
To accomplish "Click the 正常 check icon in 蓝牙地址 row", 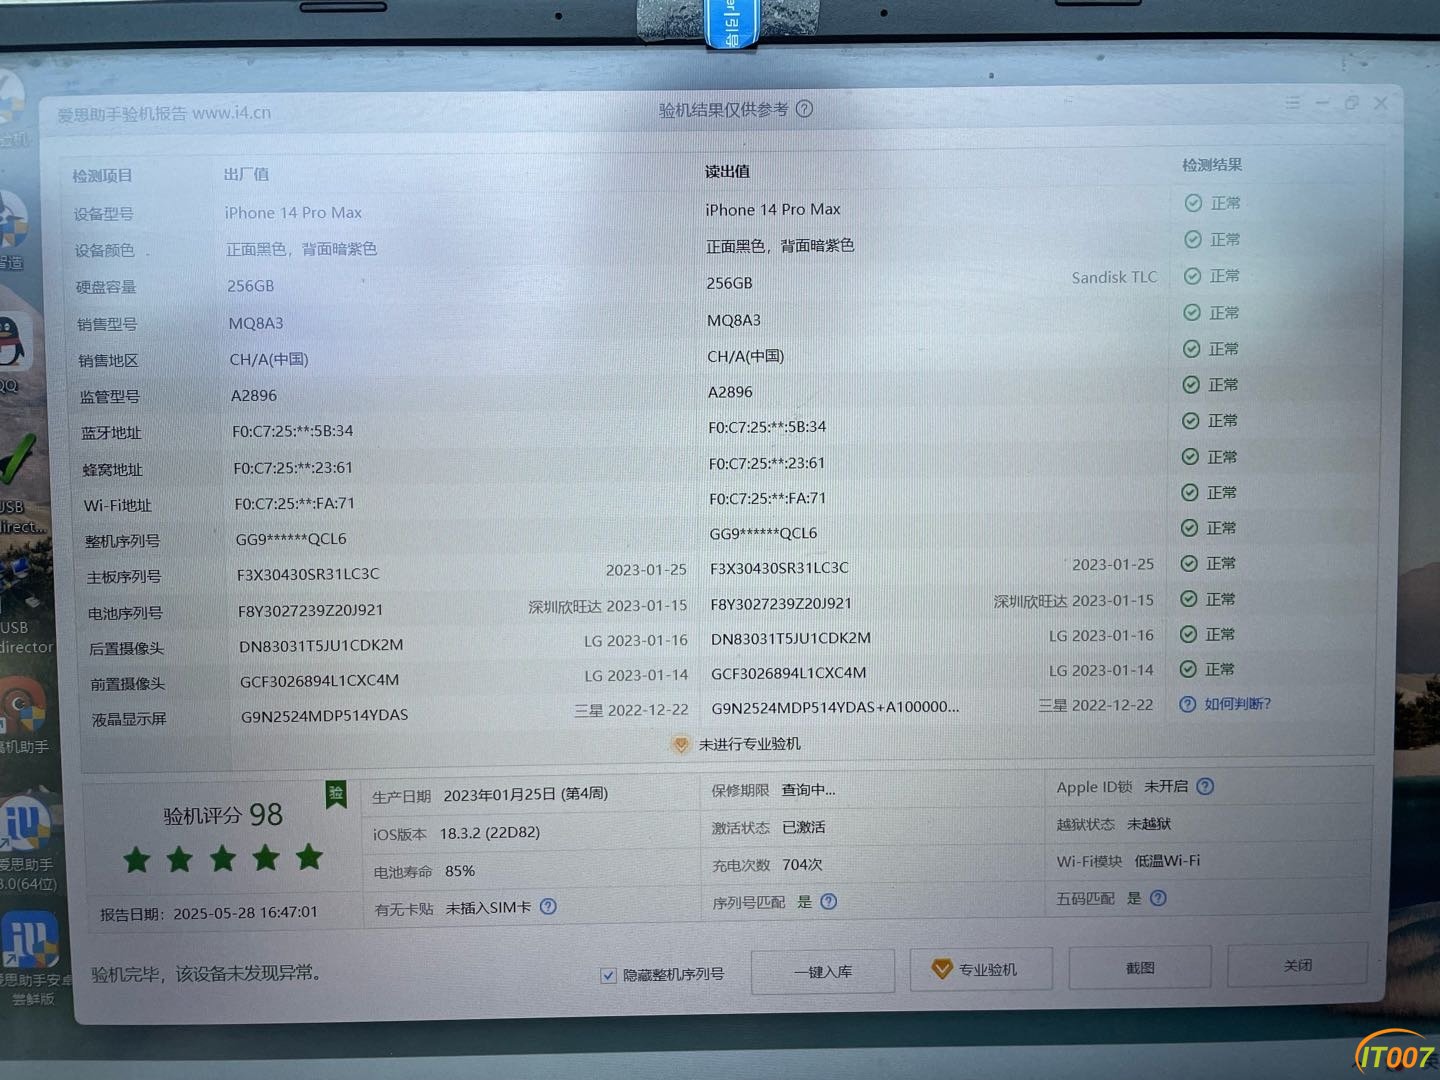I will [1190, 421].
